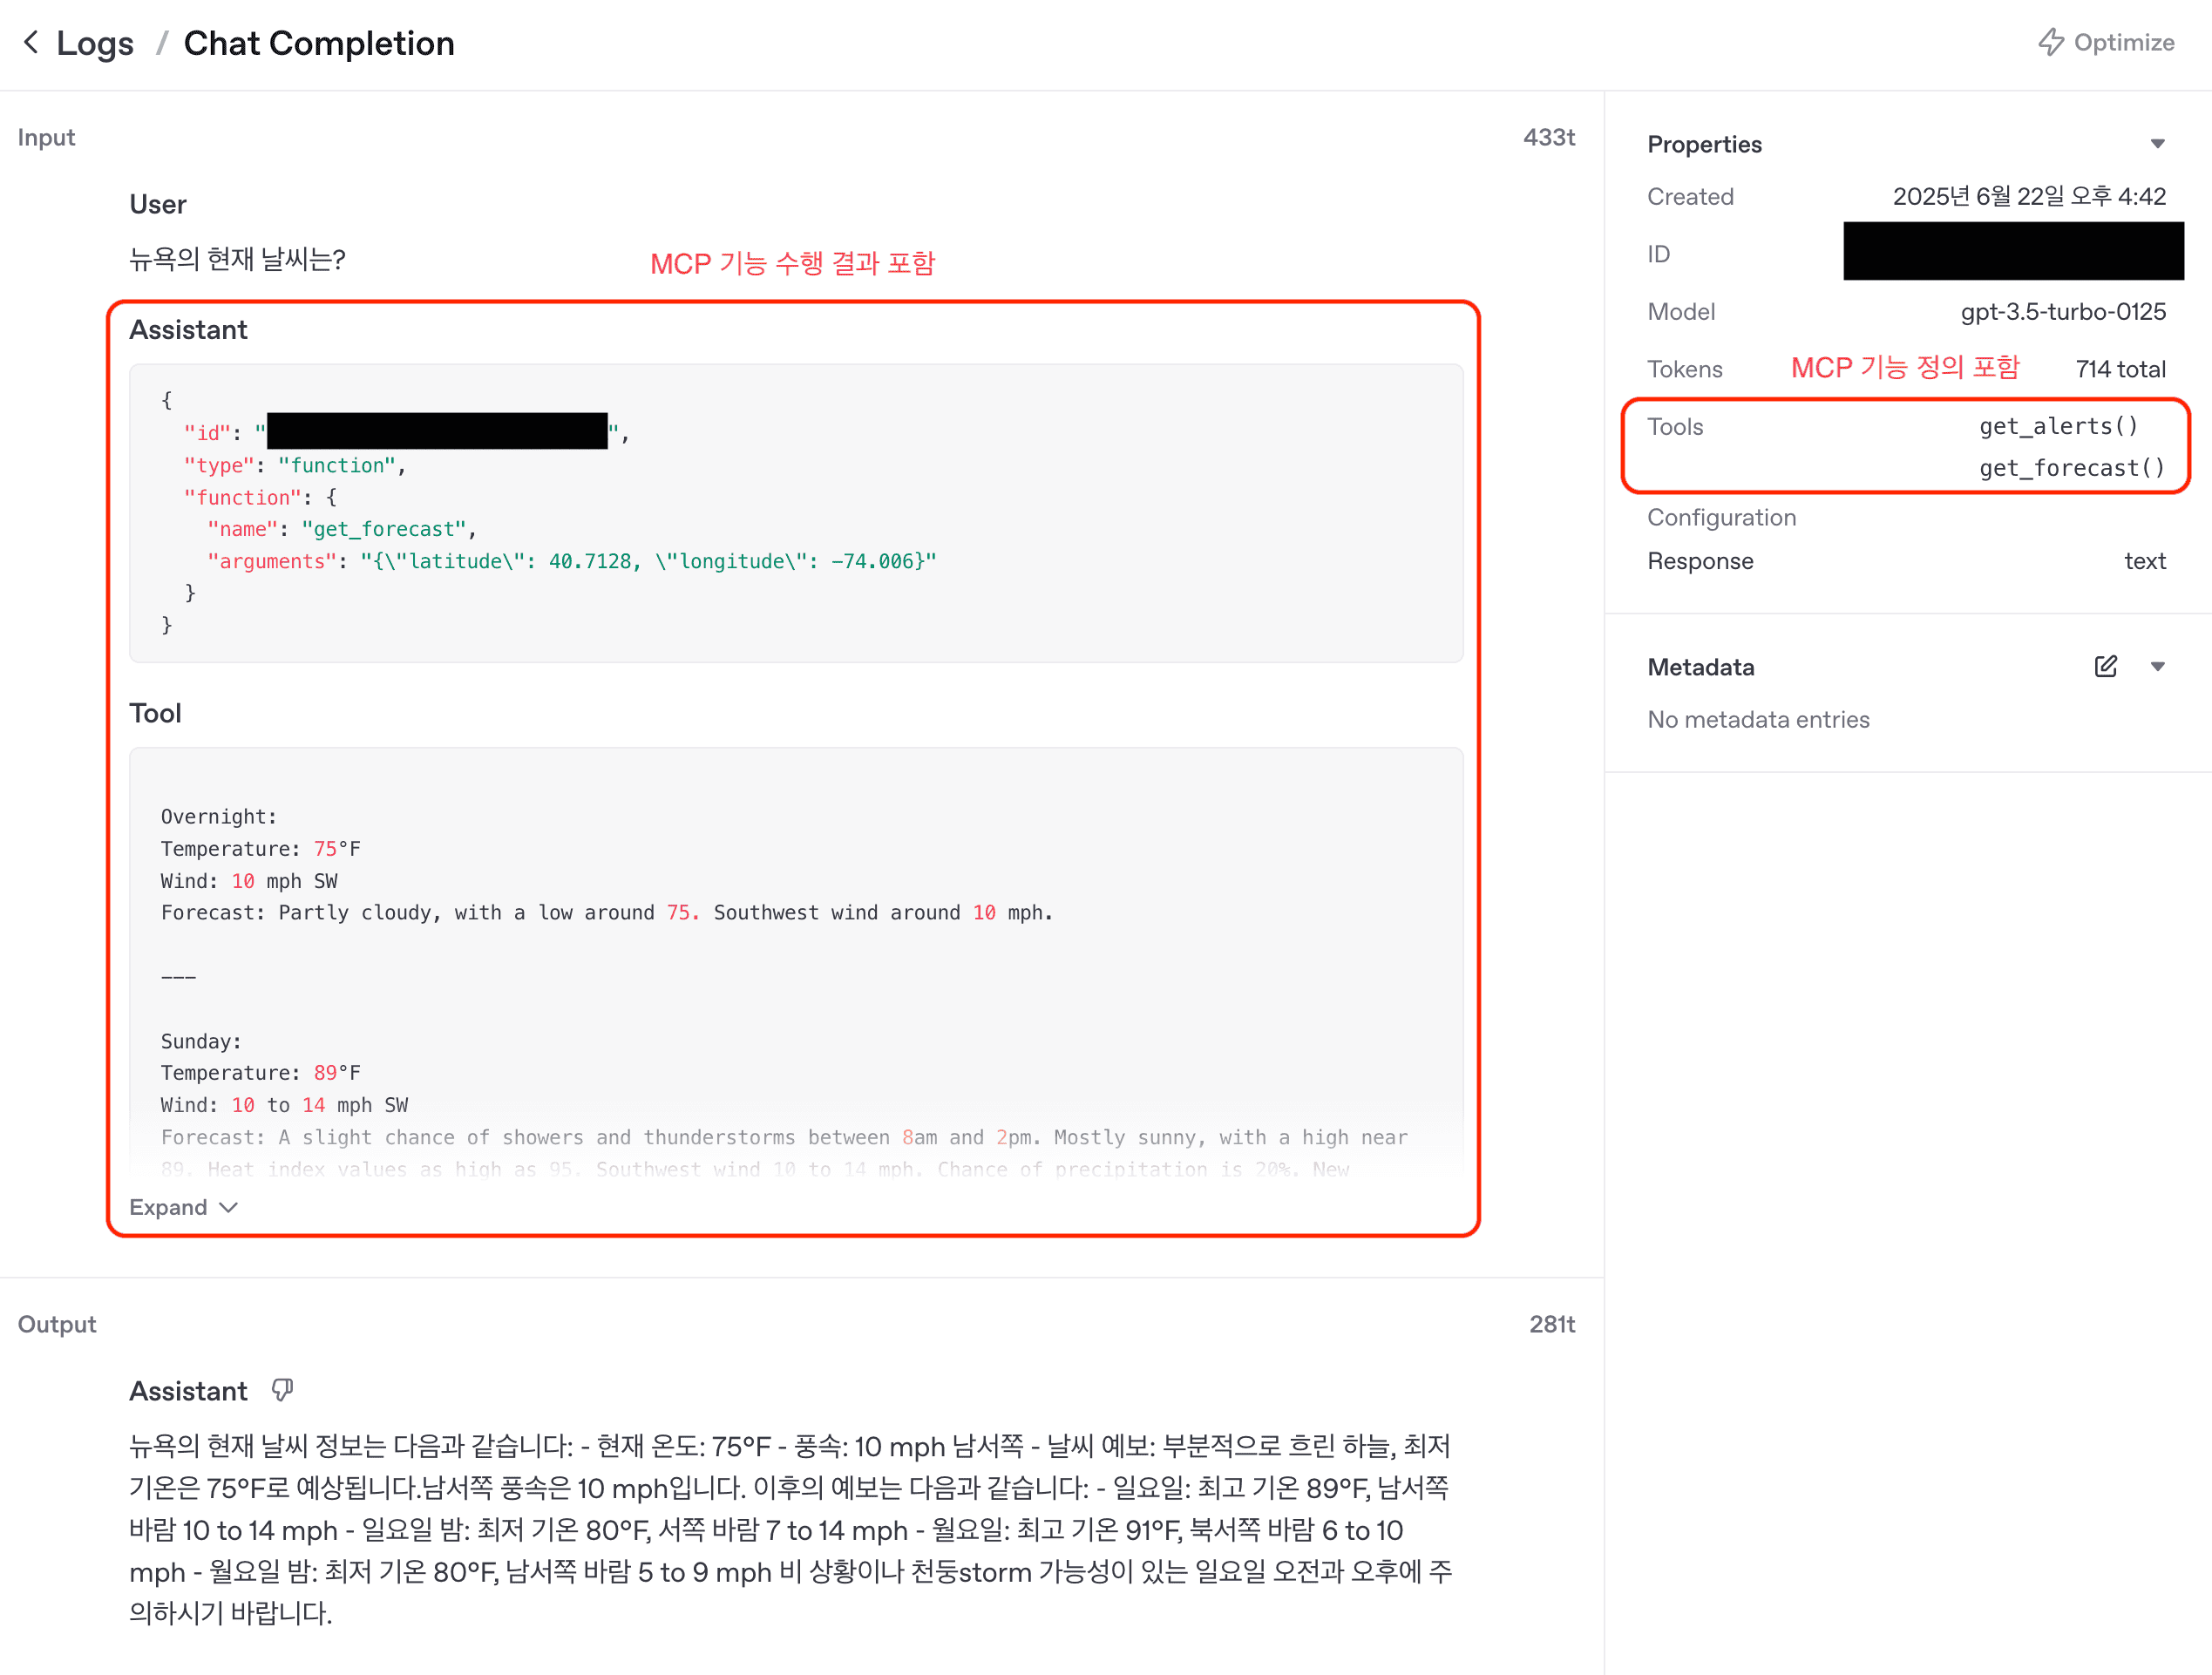Open the Logs breadcrumb link
This screenshot has width=2212, height=1675.
pos(95,43)
